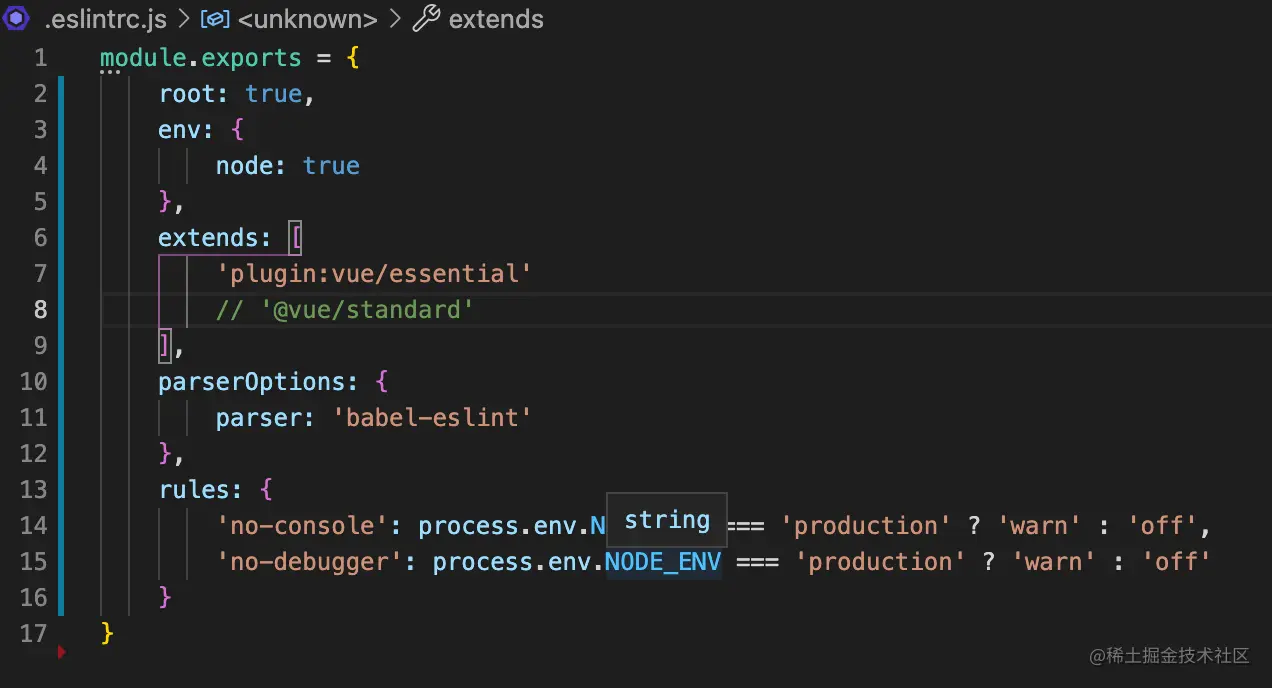Screen dimensions: 1272x688
Task: Click the opening bracket after extends:
Action: click(295, 238)
